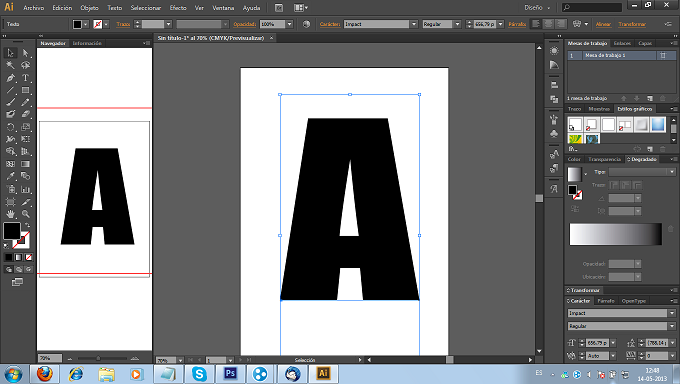Screen dimensions: 680x384
Task: Open the Archivo menu
Action: (33, 8)
